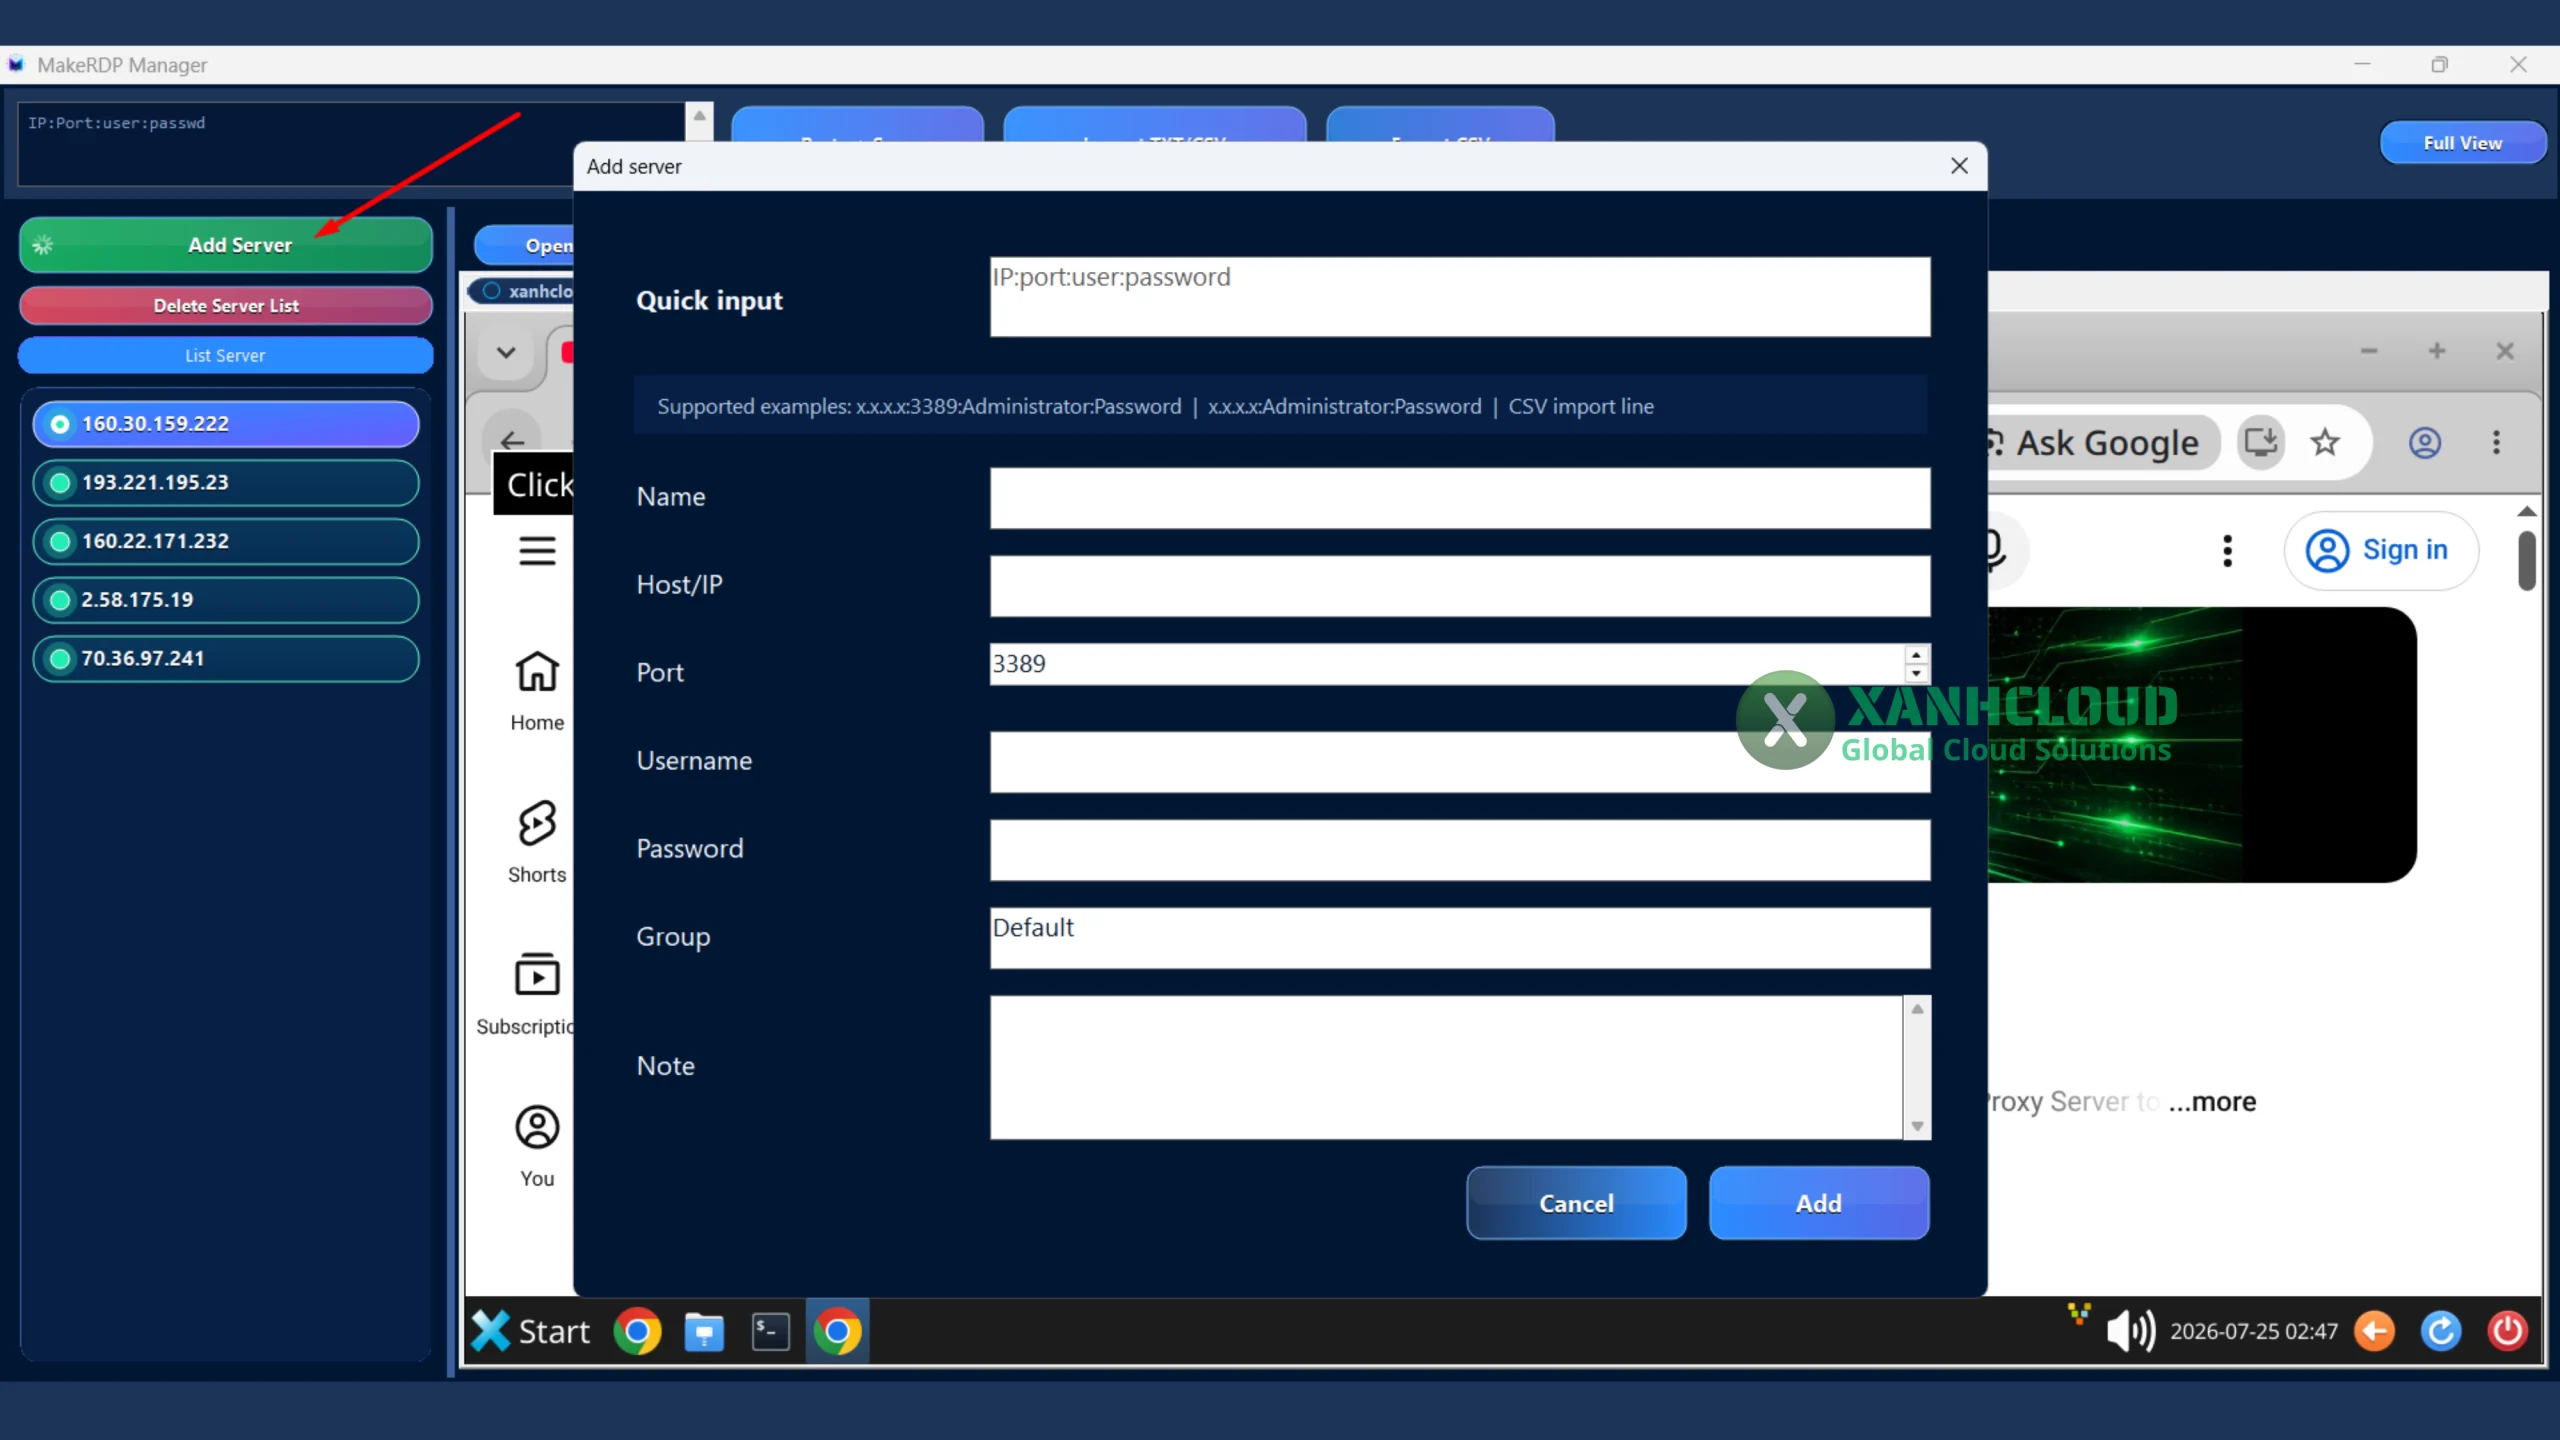Click Delete Server List button
The height and width of the screenshot is (1440, 2560).
226,306
